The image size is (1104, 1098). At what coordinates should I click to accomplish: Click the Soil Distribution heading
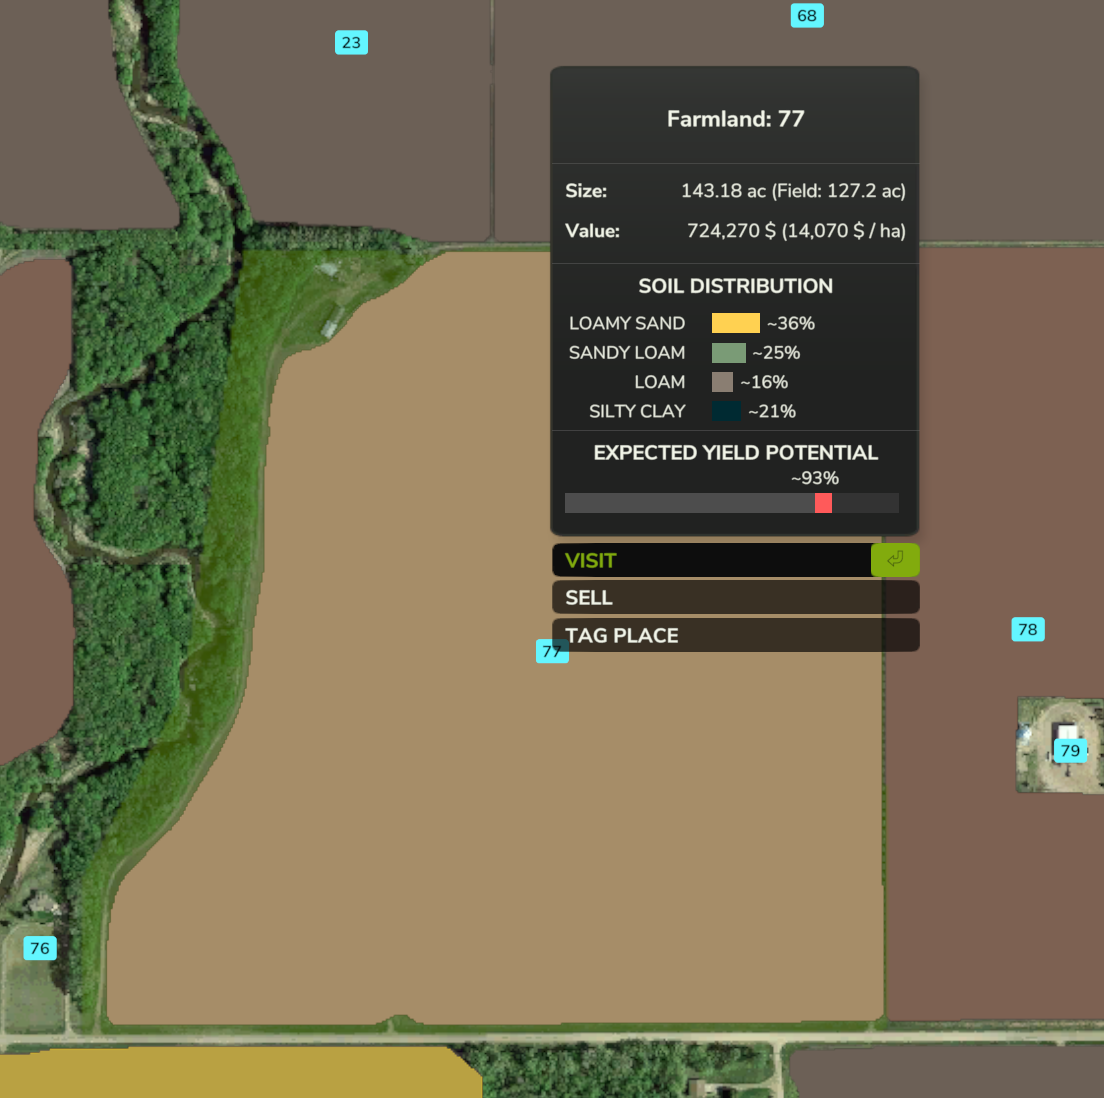(735, 286)
